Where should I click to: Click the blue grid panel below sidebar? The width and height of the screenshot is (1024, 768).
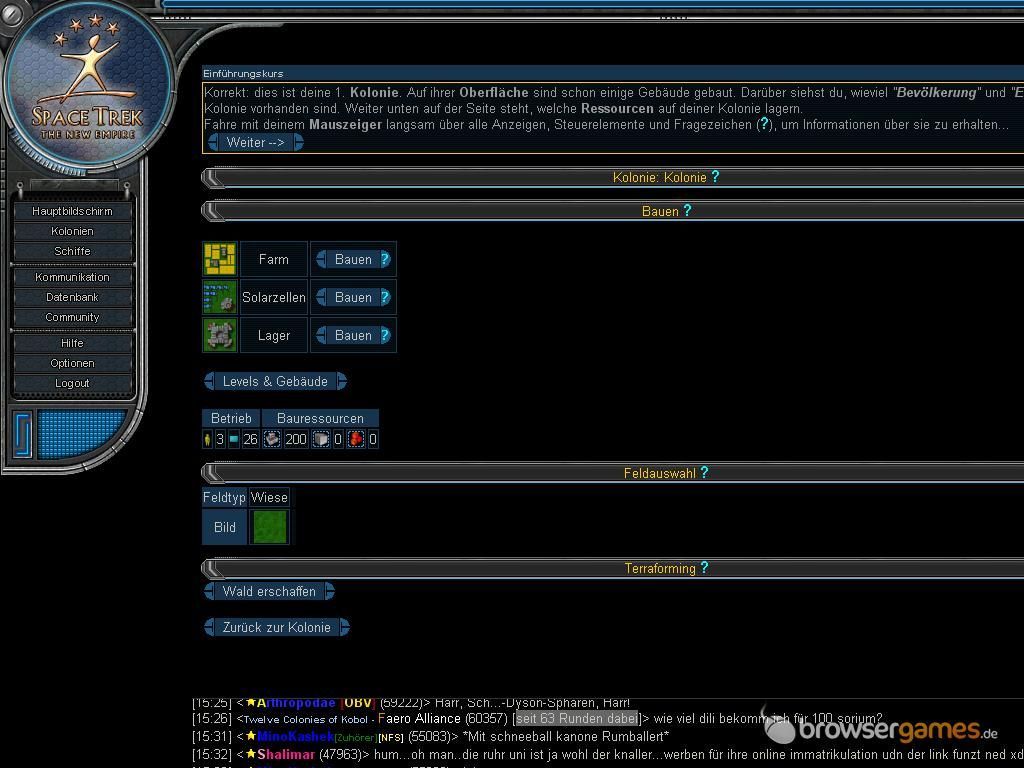pos(80,433)
